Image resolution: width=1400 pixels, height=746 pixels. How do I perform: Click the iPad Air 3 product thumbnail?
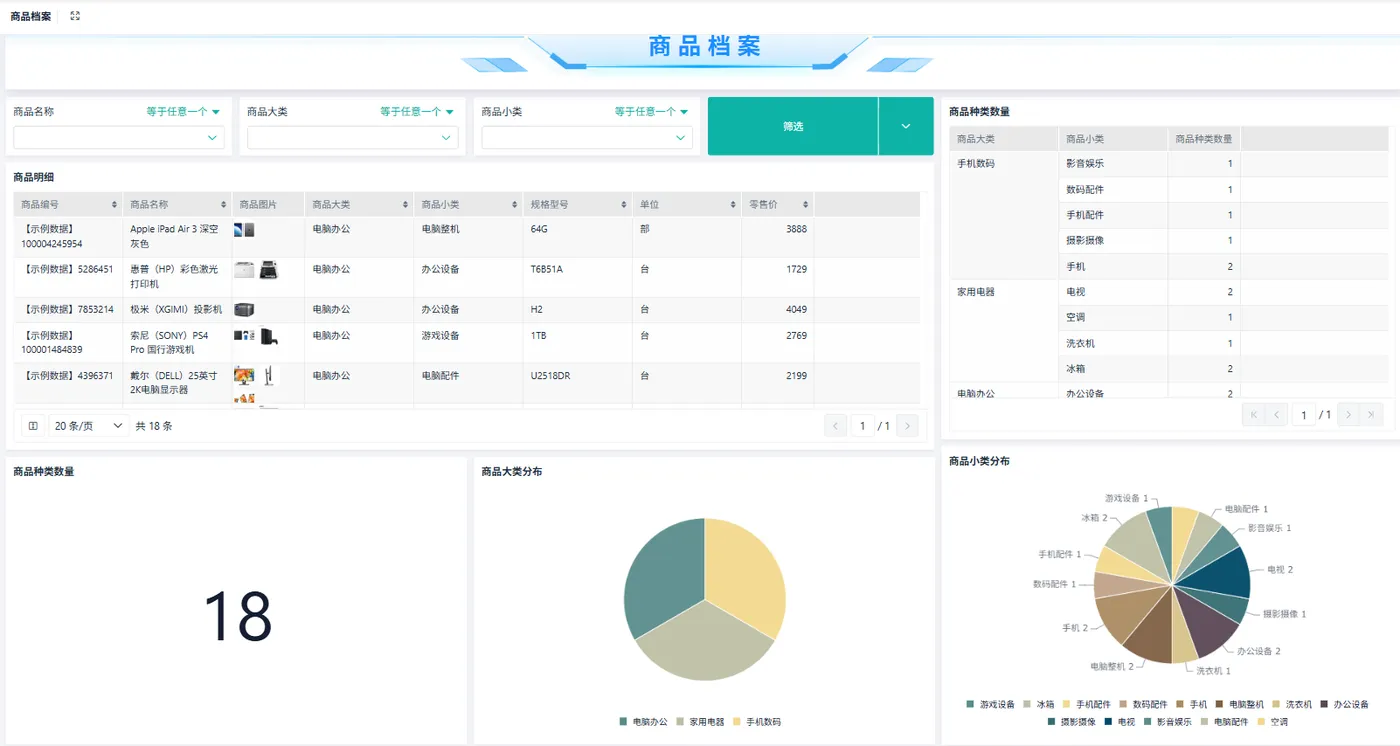pyautogui.click(x=244, y=230)
